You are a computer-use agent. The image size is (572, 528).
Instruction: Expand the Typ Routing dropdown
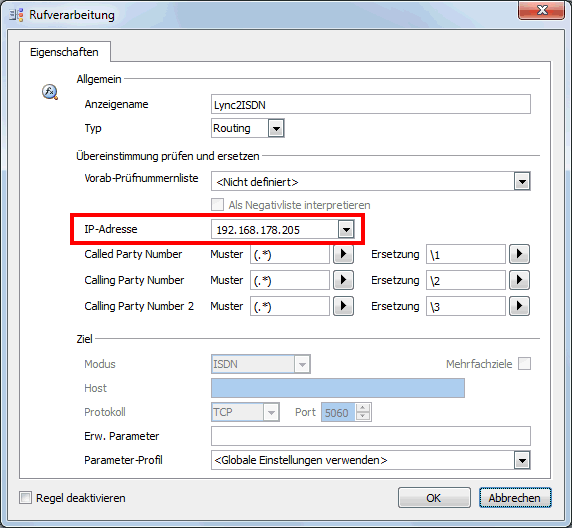[276, 128]
